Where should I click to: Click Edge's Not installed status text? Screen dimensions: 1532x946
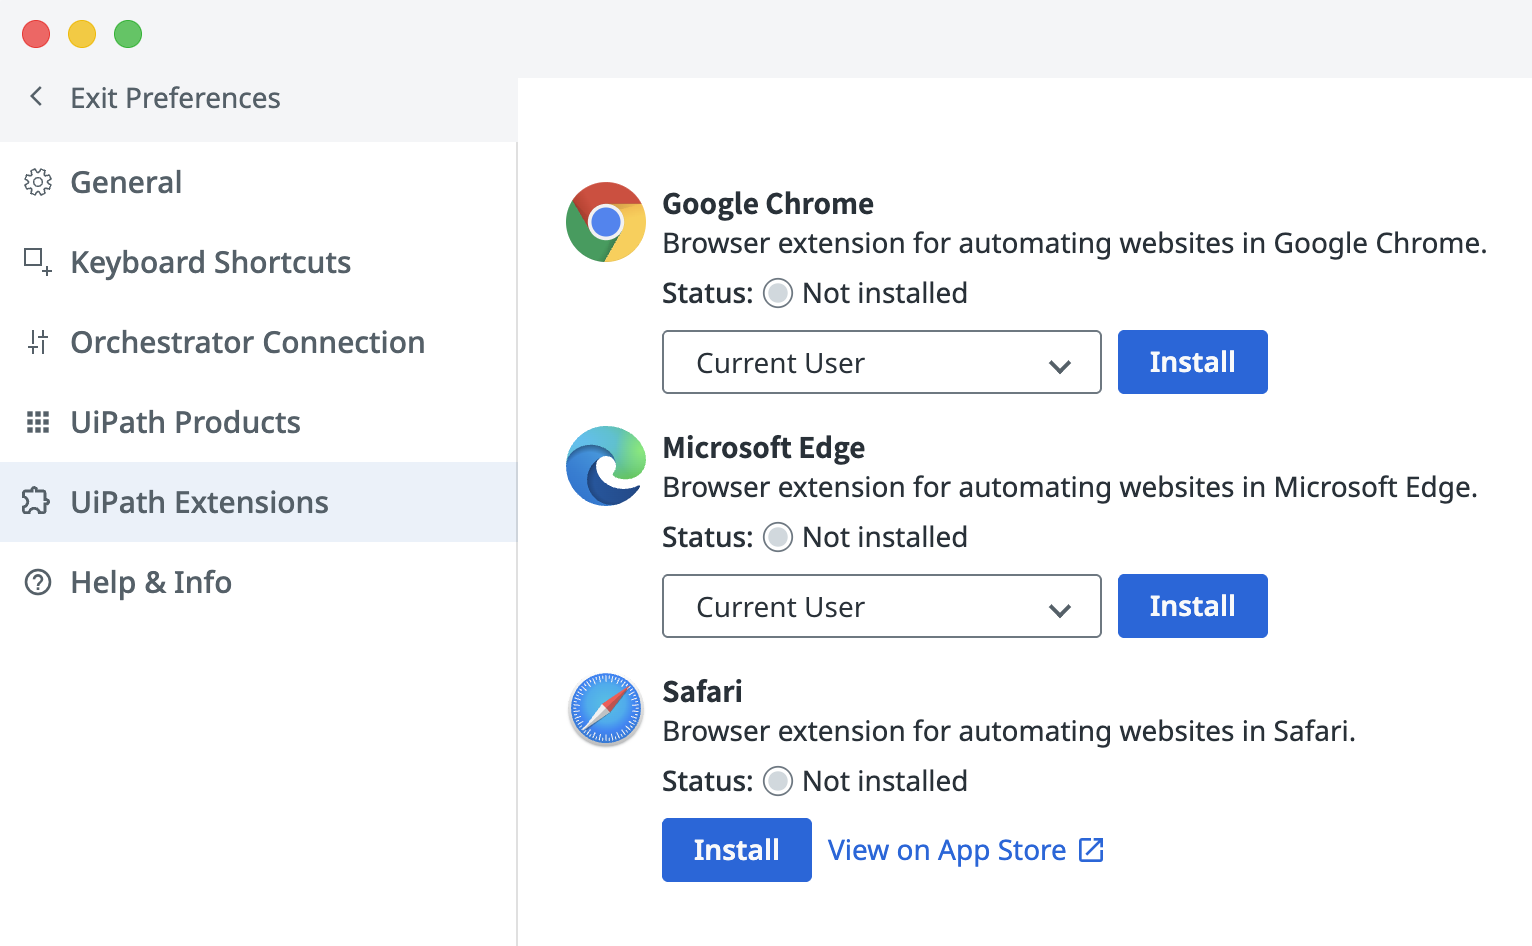[x=885, y=537]
